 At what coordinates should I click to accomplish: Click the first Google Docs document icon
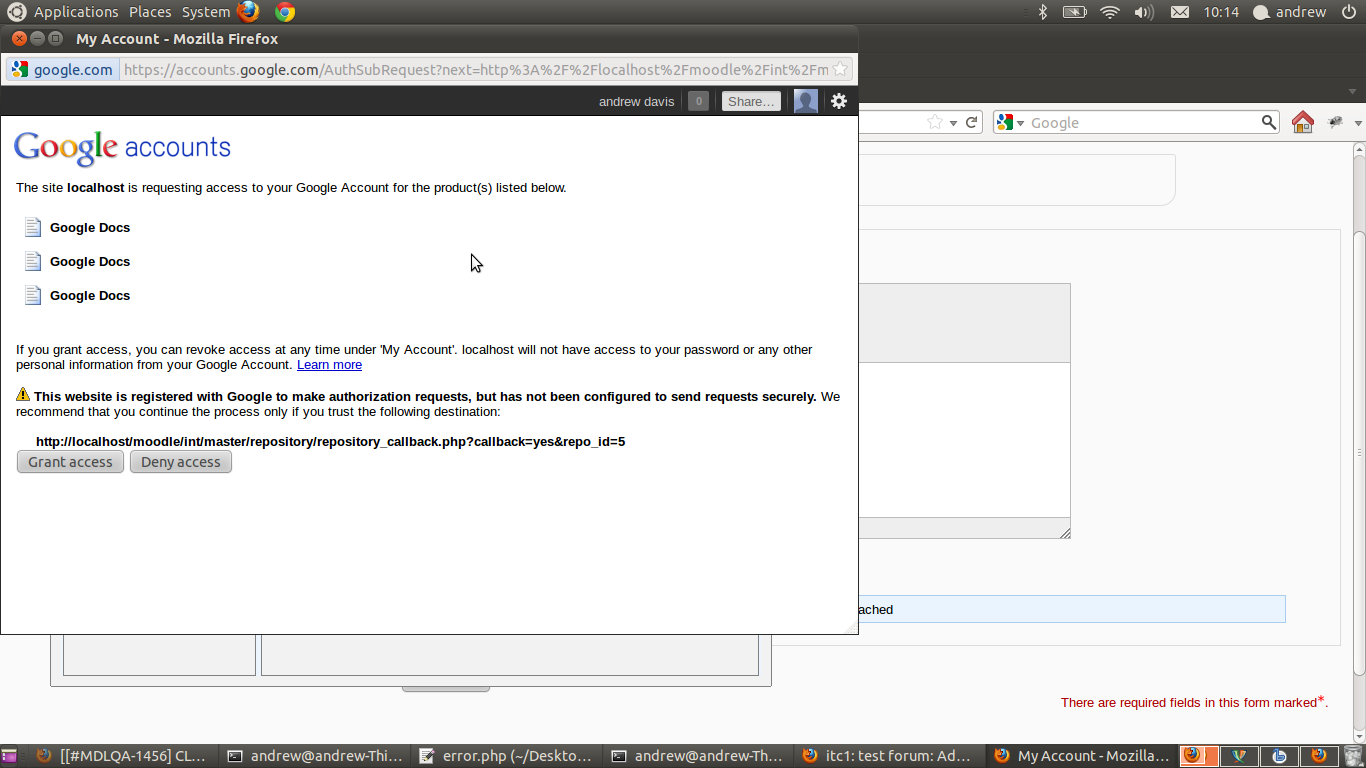[33, 227]
